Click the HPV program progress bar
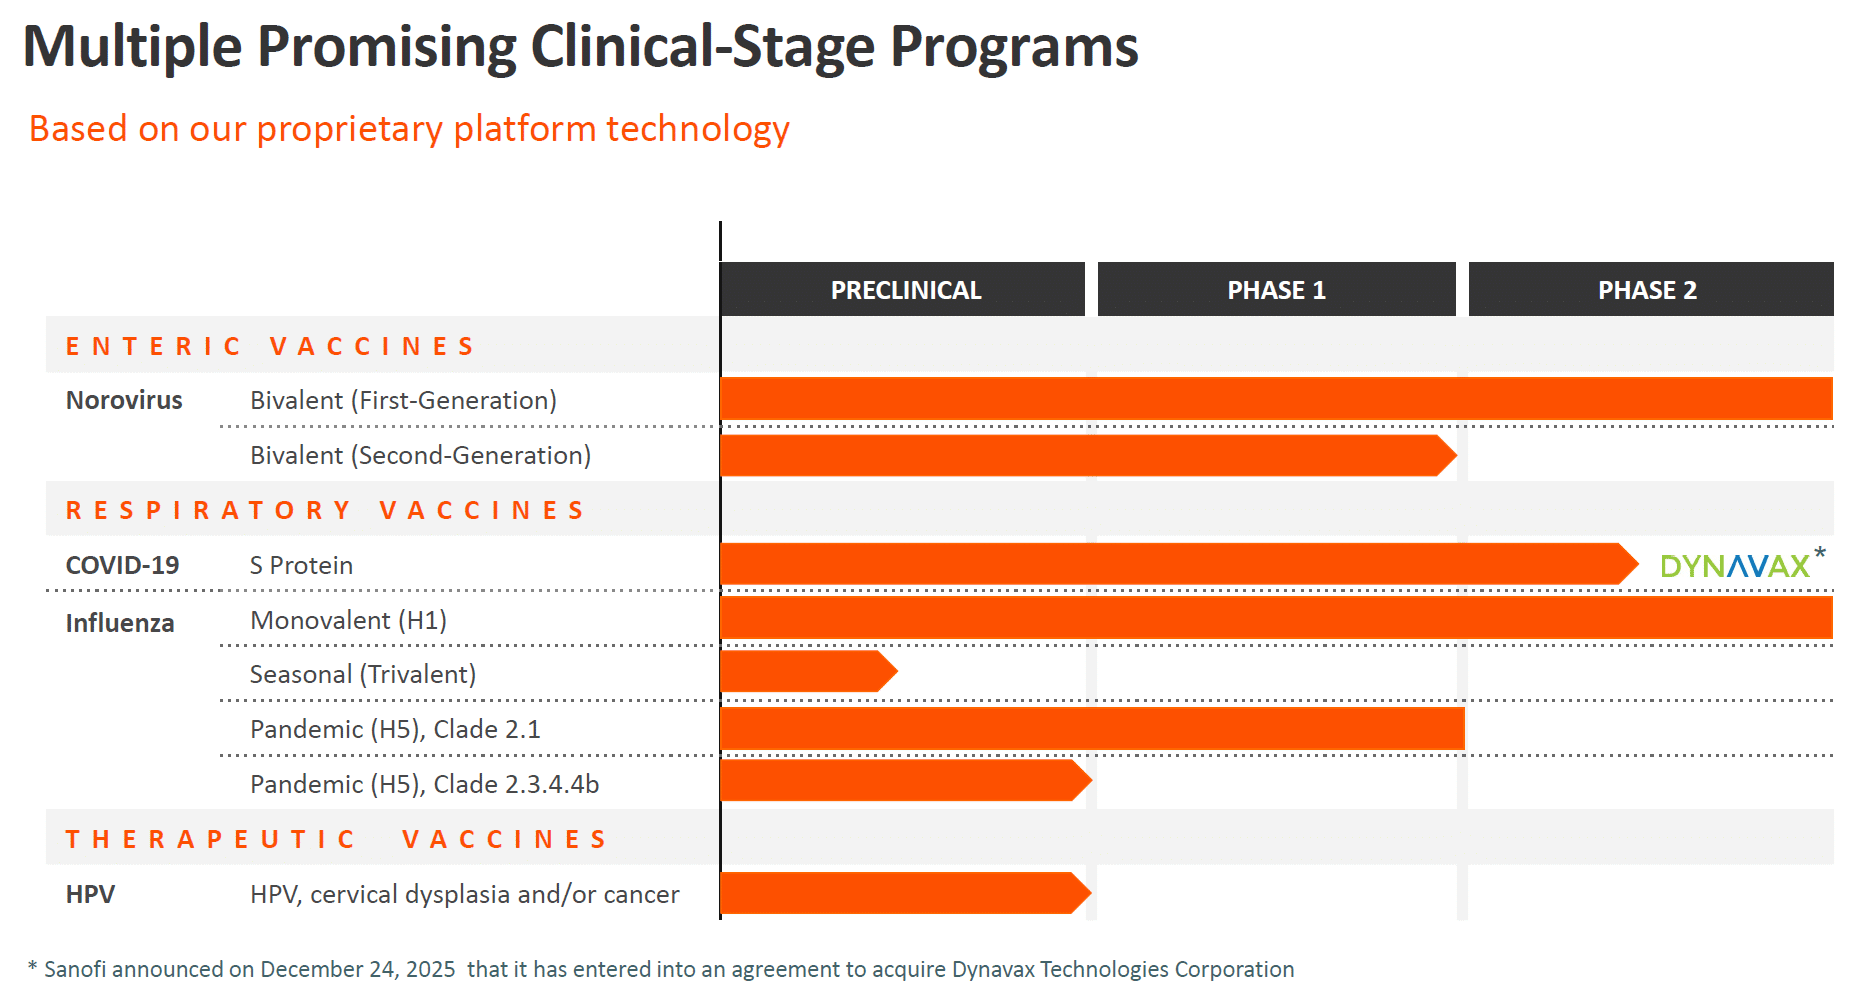 (x=900, y=893)
